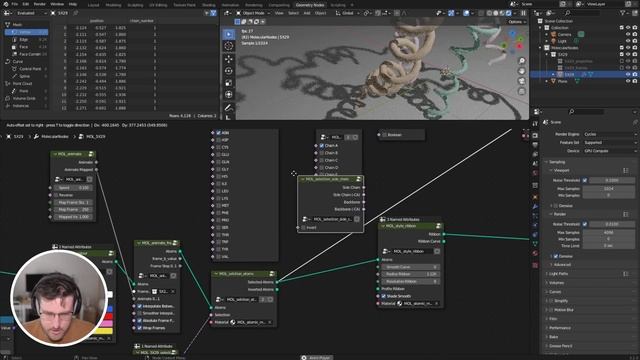
Task: Activate the Cursor tool in viewport toolbar
Action: (229, 46)
